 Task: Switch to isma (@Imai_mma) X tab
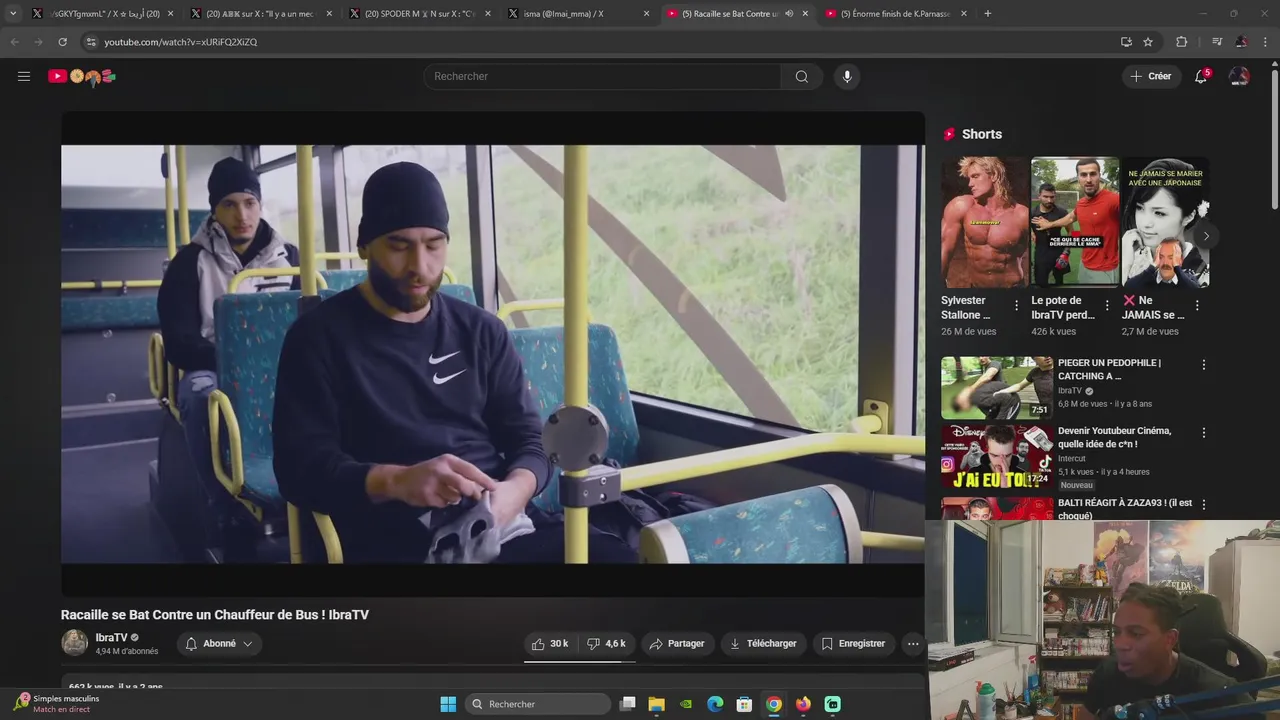click(577, 14)
